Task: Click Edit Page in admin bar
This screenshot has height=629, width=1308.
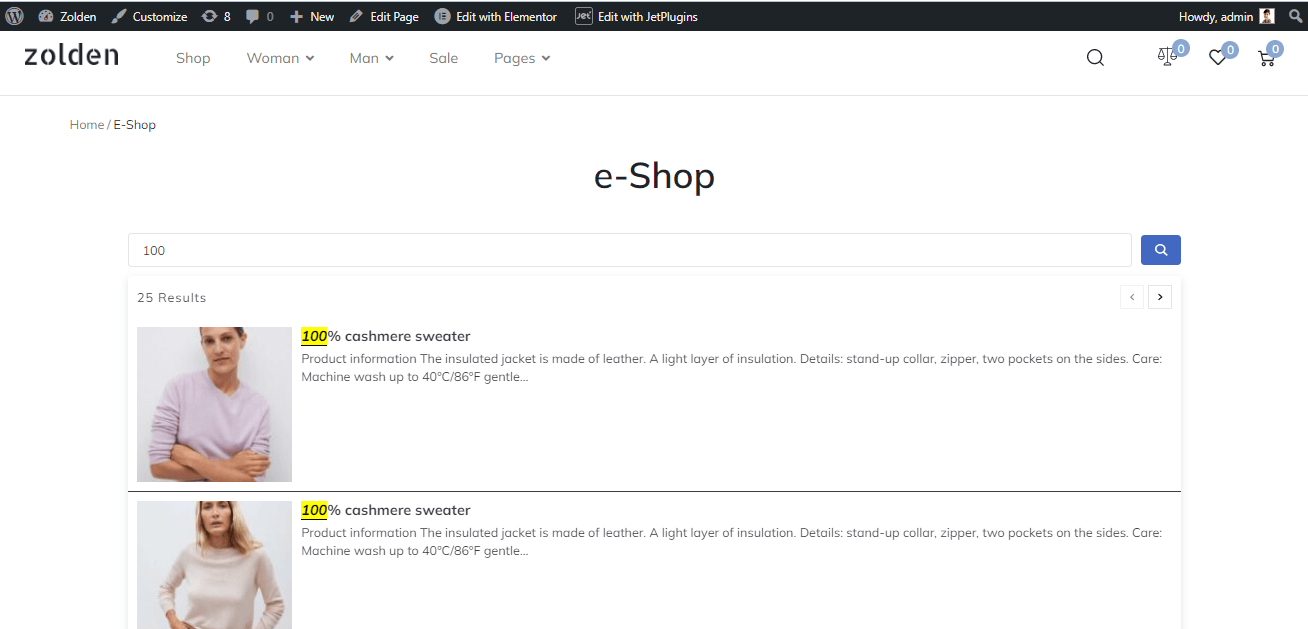Action: coord(384,16)
